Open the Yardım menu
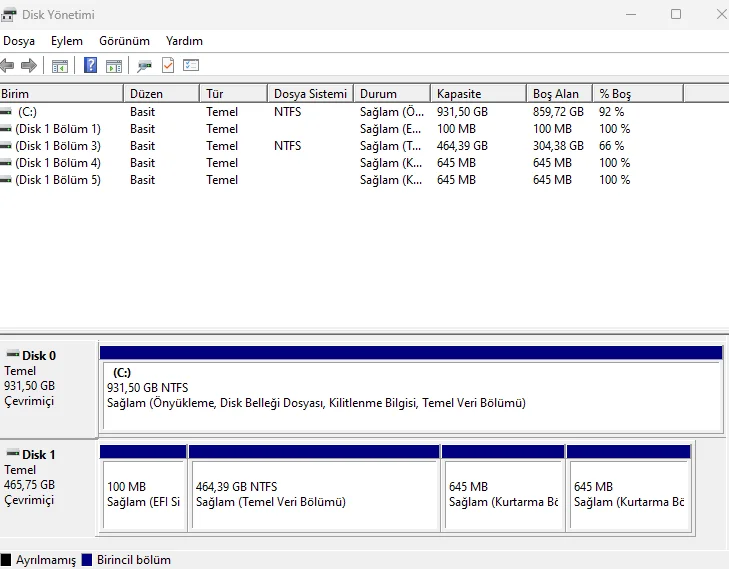The width and height of the screenshot is (729, 569). click(x=184, y=41)
